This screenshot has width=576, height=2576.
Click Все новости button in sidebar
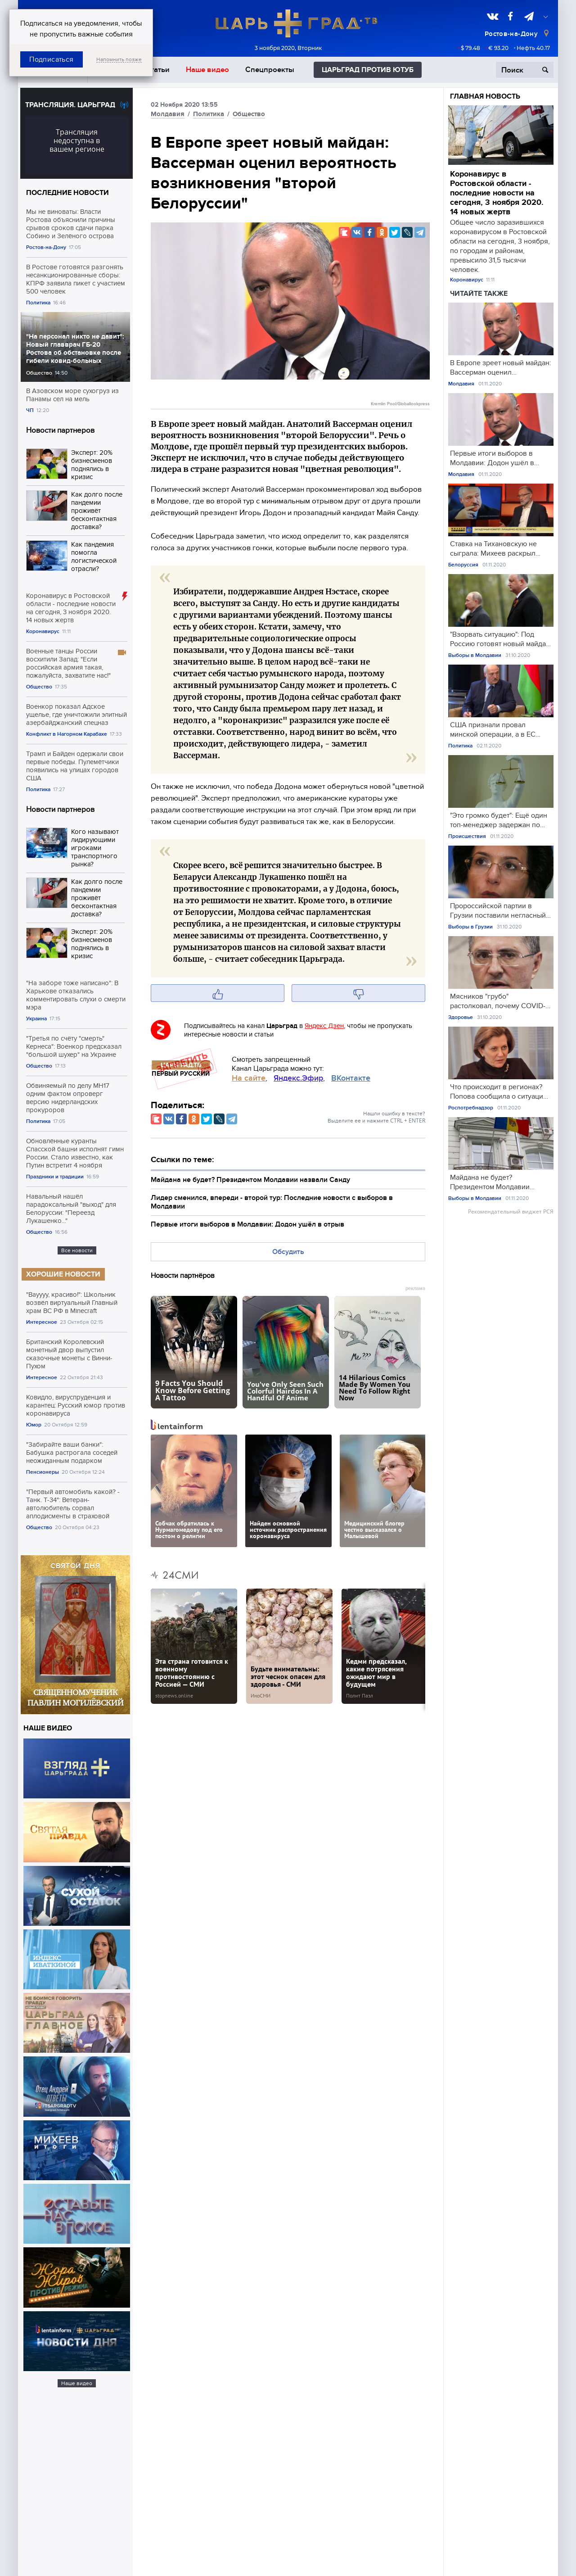(x=77, y=1250)
